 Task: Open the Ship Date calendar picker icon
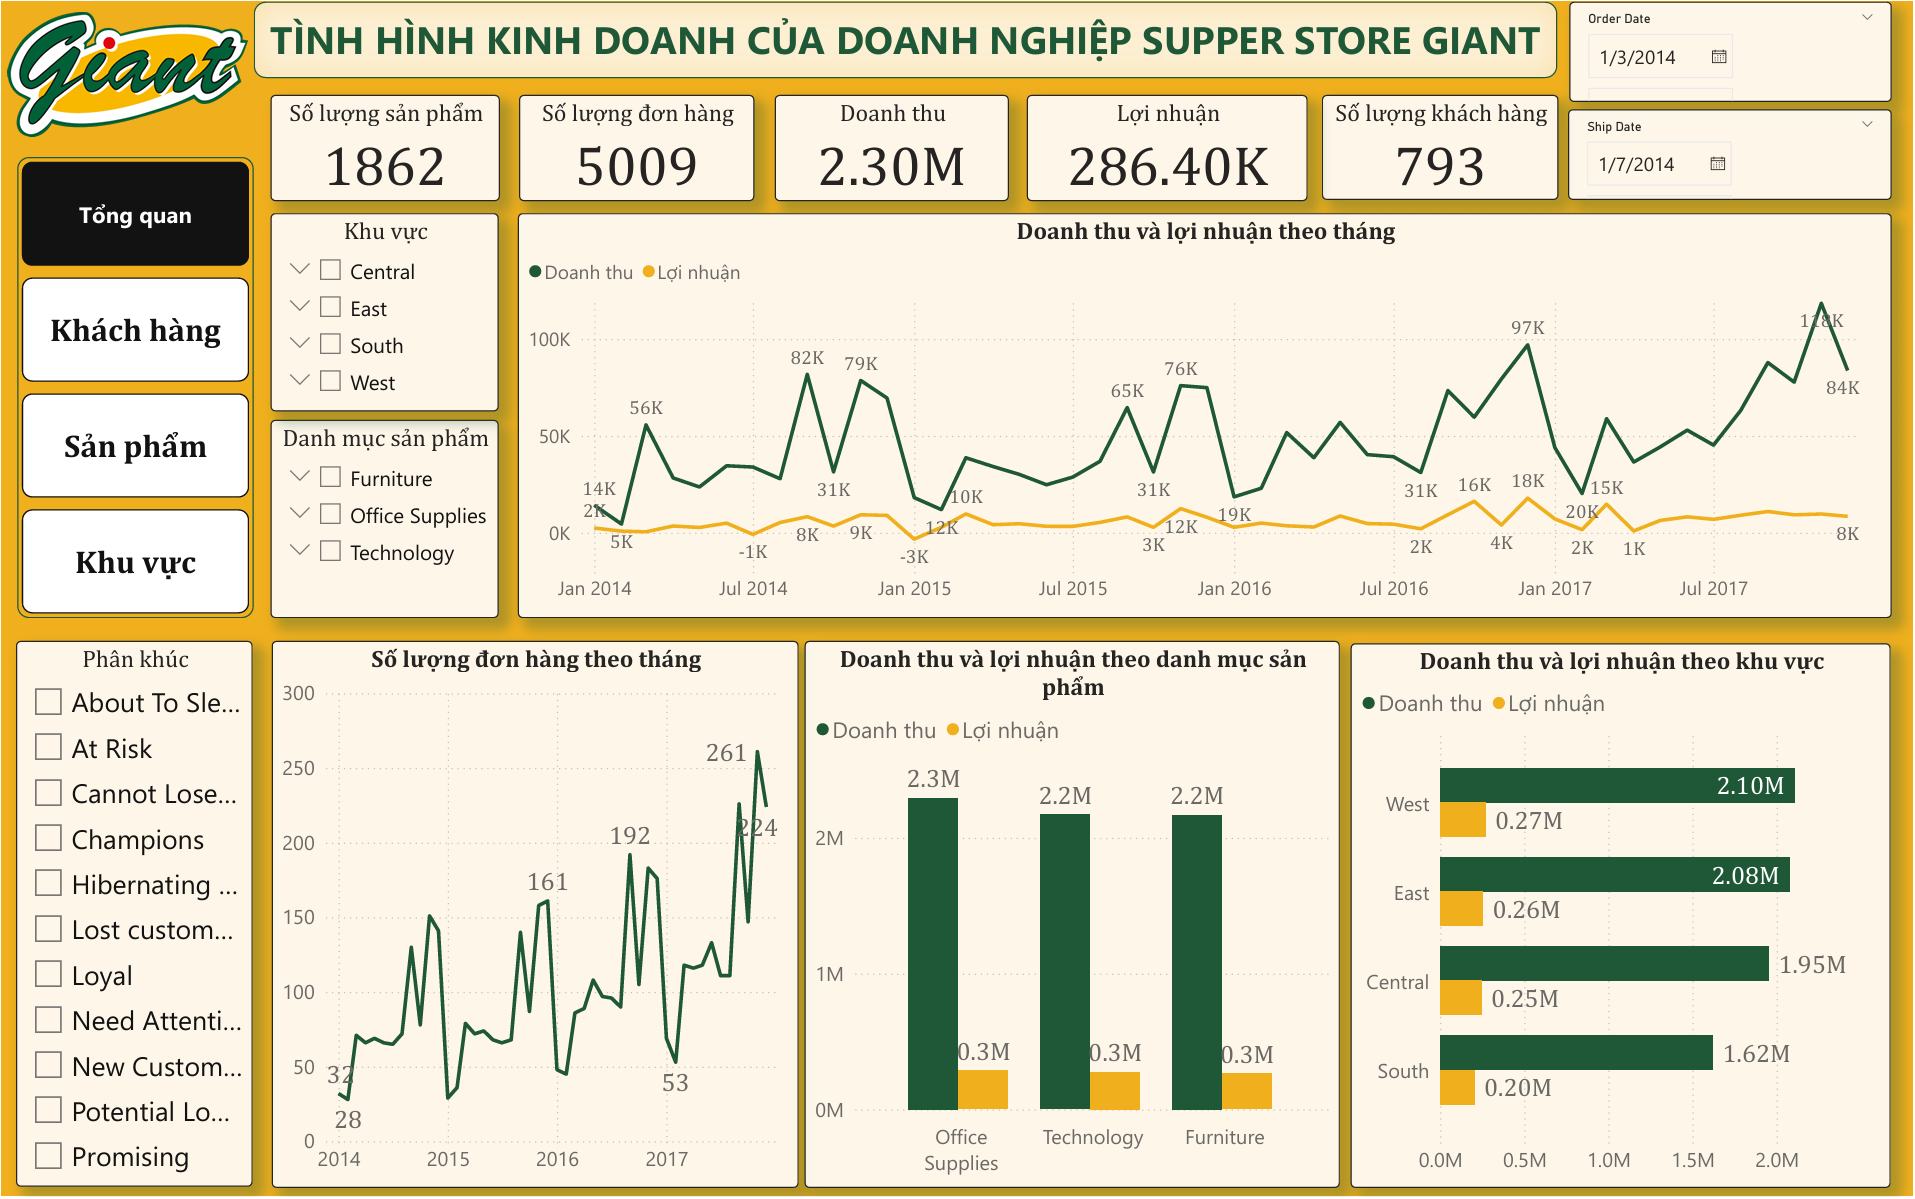(1718, 164)
